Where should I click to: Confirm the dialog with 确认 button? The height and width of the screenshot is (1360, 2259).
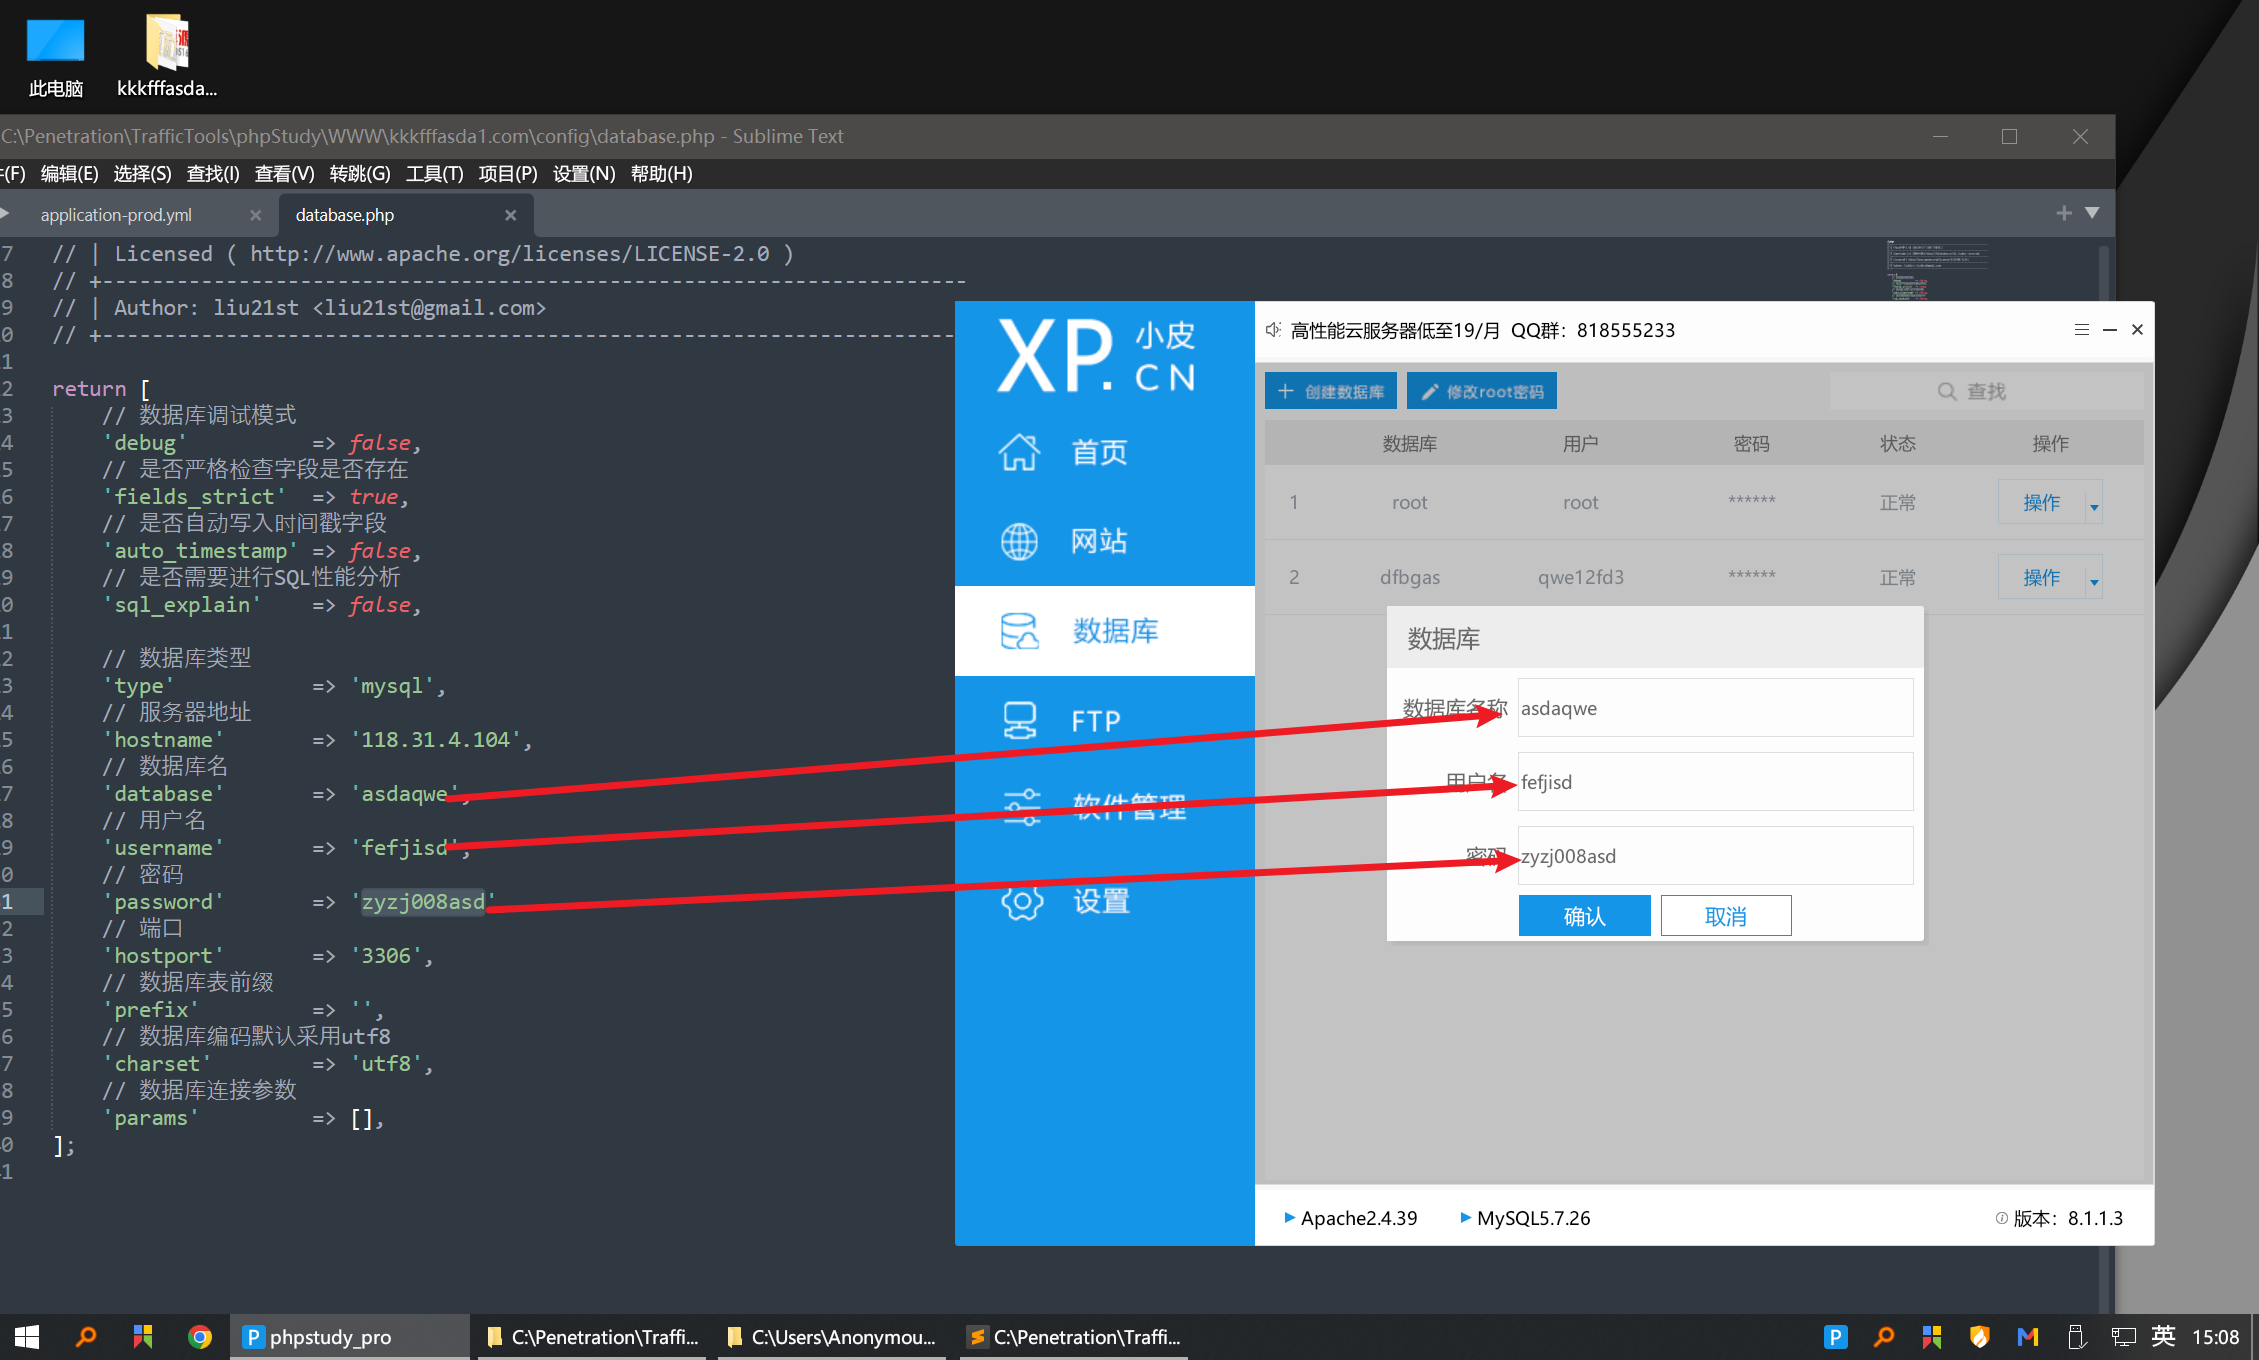click(1584, 916)
